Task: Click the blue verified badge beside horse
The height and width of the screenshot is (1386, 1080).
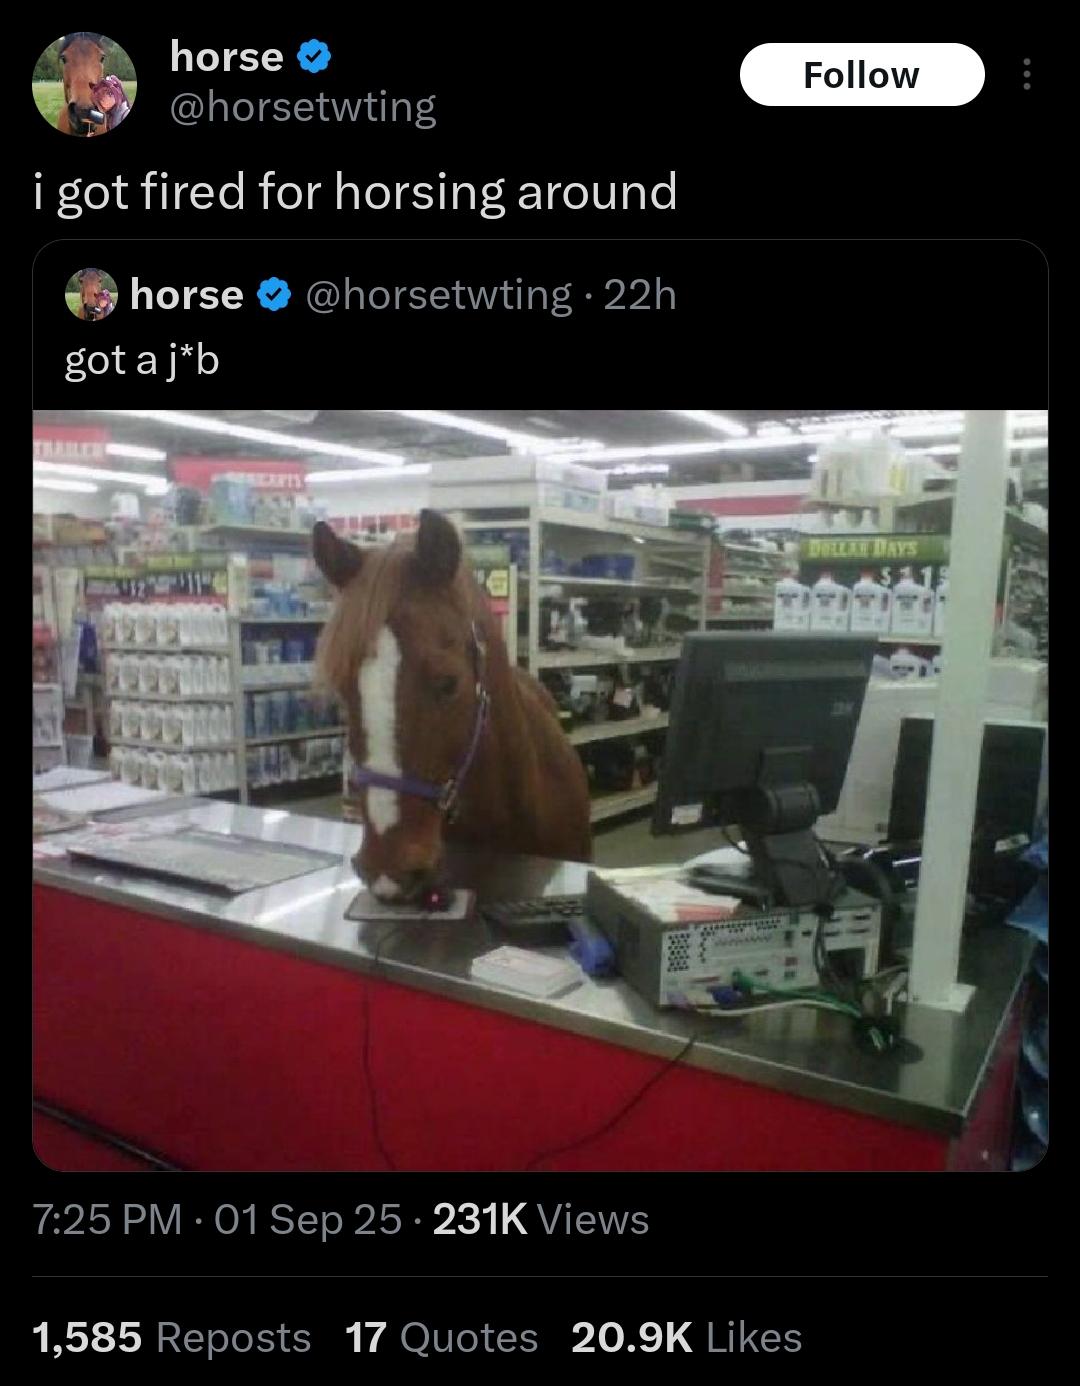Action: 315,58
